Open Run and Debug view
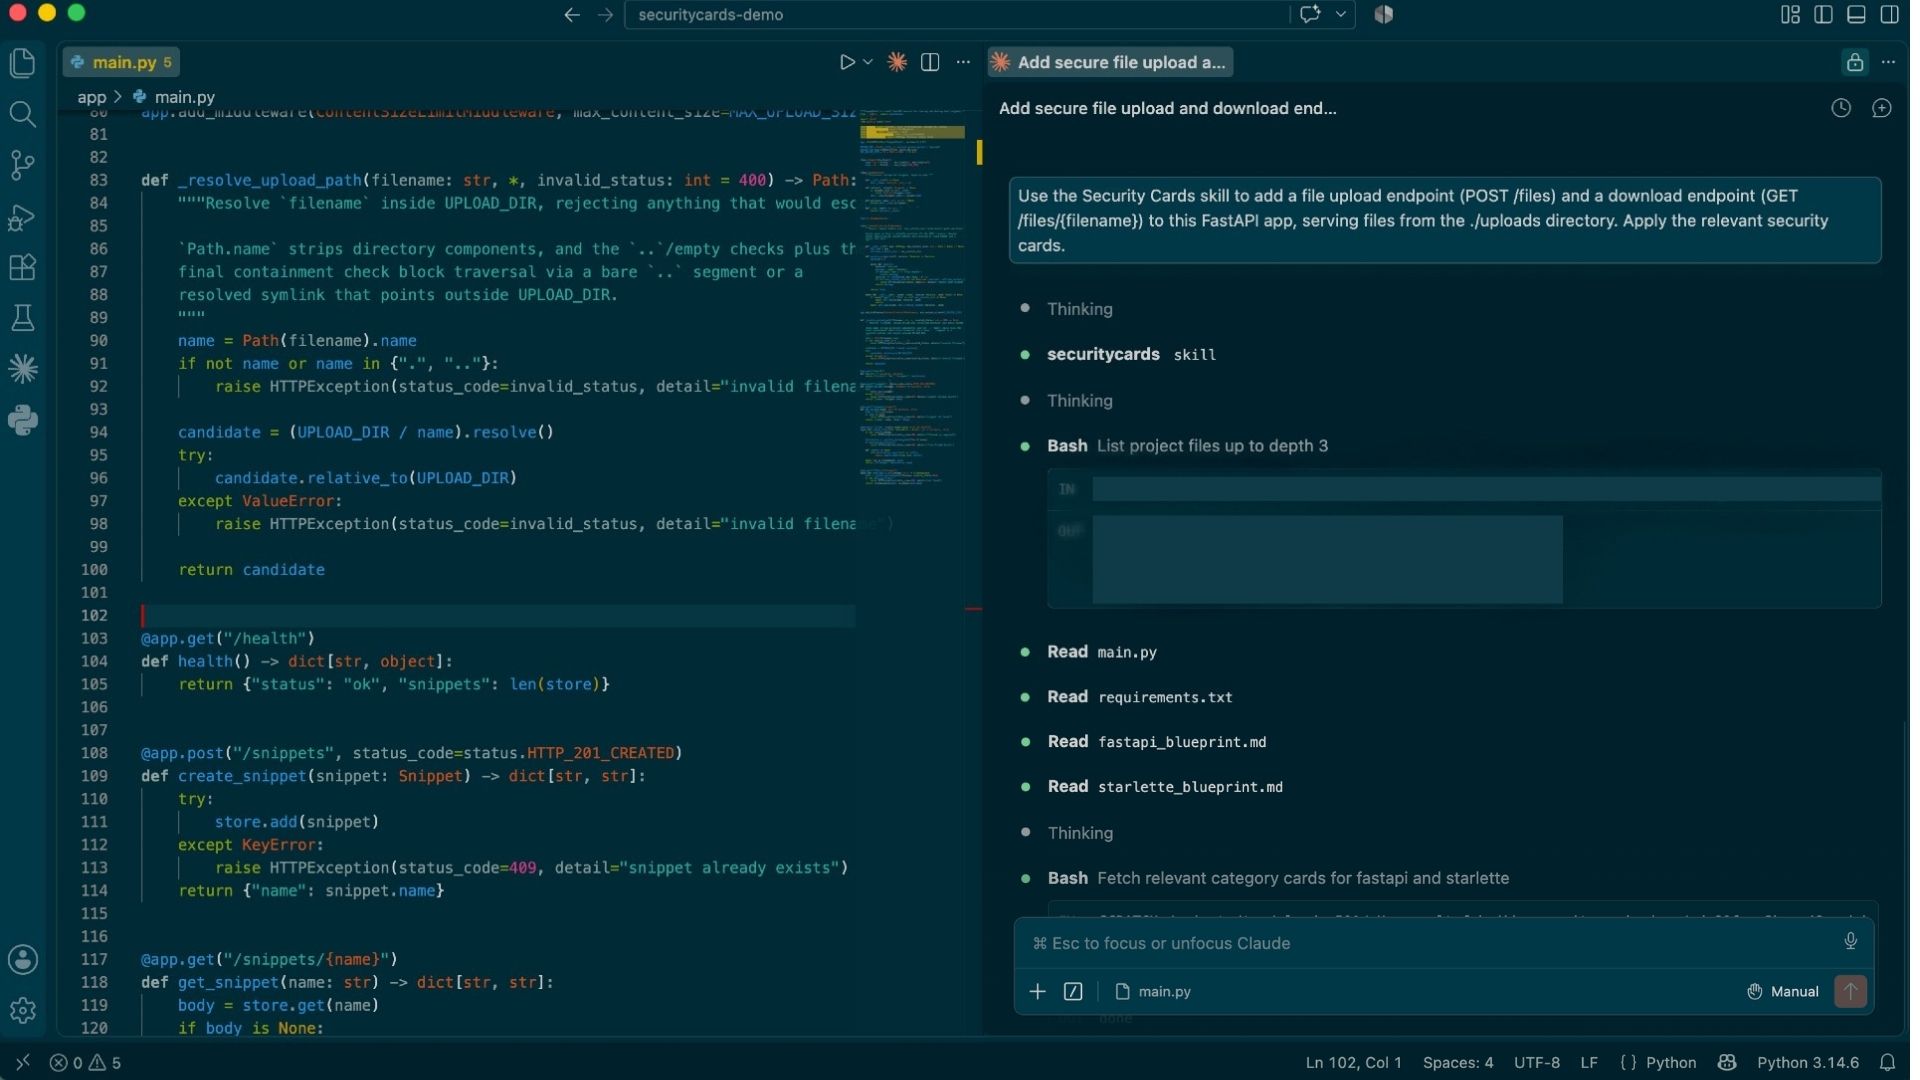The height and width of the screenshot is (1080, 1920). coord(22,217)
